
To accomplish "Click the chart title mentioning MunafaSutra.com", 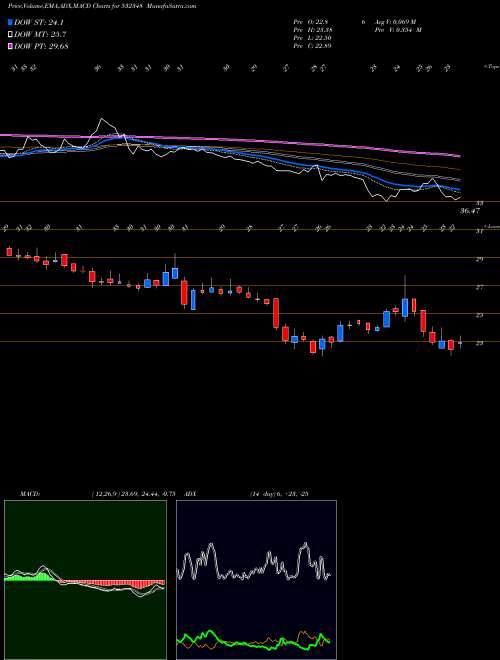I will point(102,6).
